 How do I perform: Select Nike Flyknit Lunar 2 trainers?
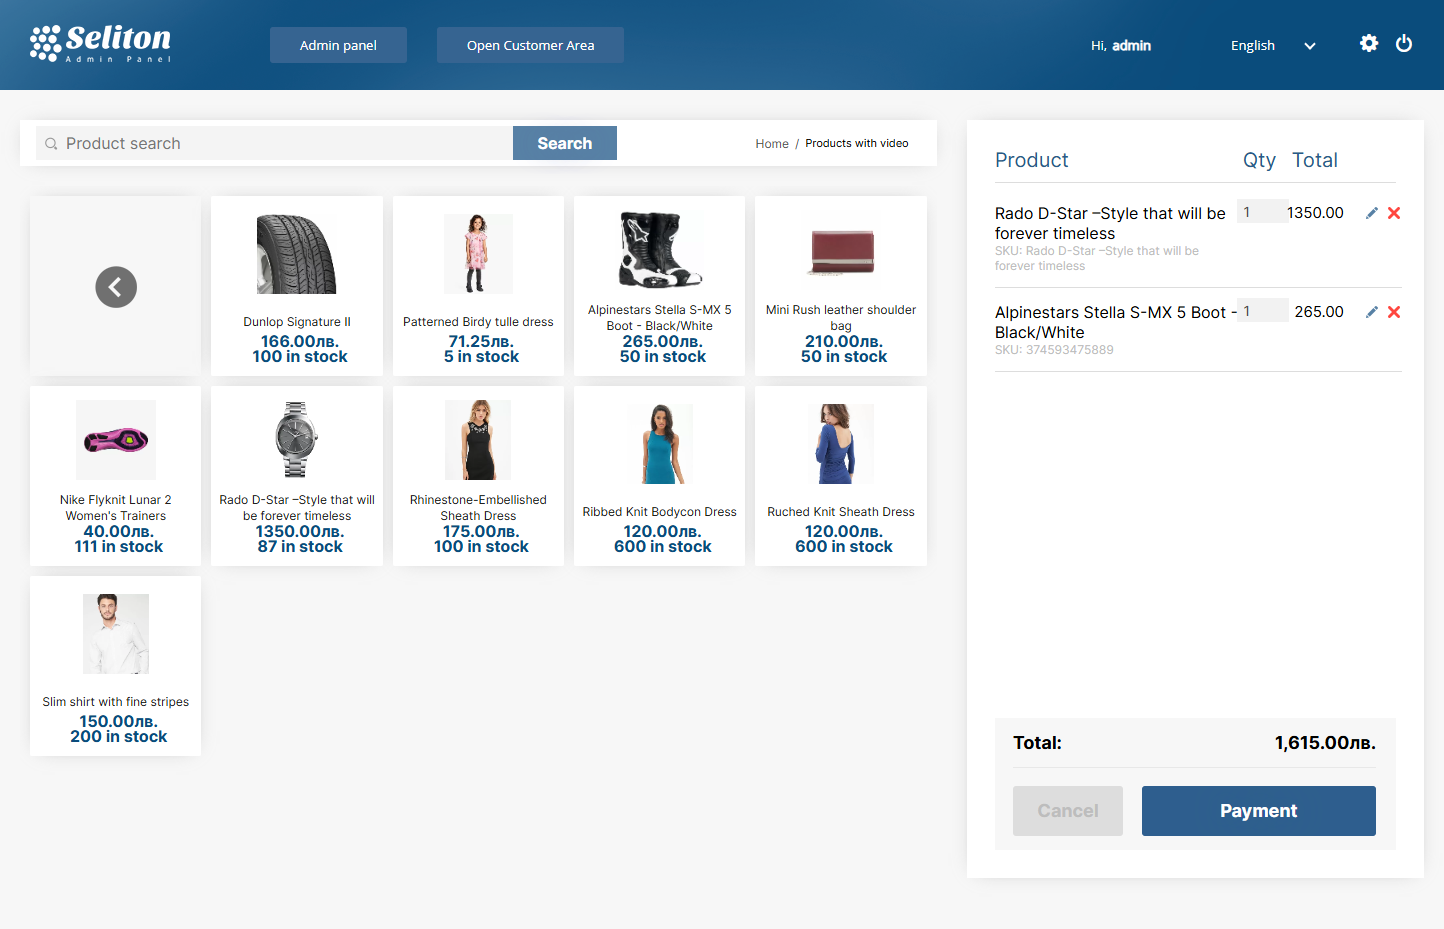[116, 476]
